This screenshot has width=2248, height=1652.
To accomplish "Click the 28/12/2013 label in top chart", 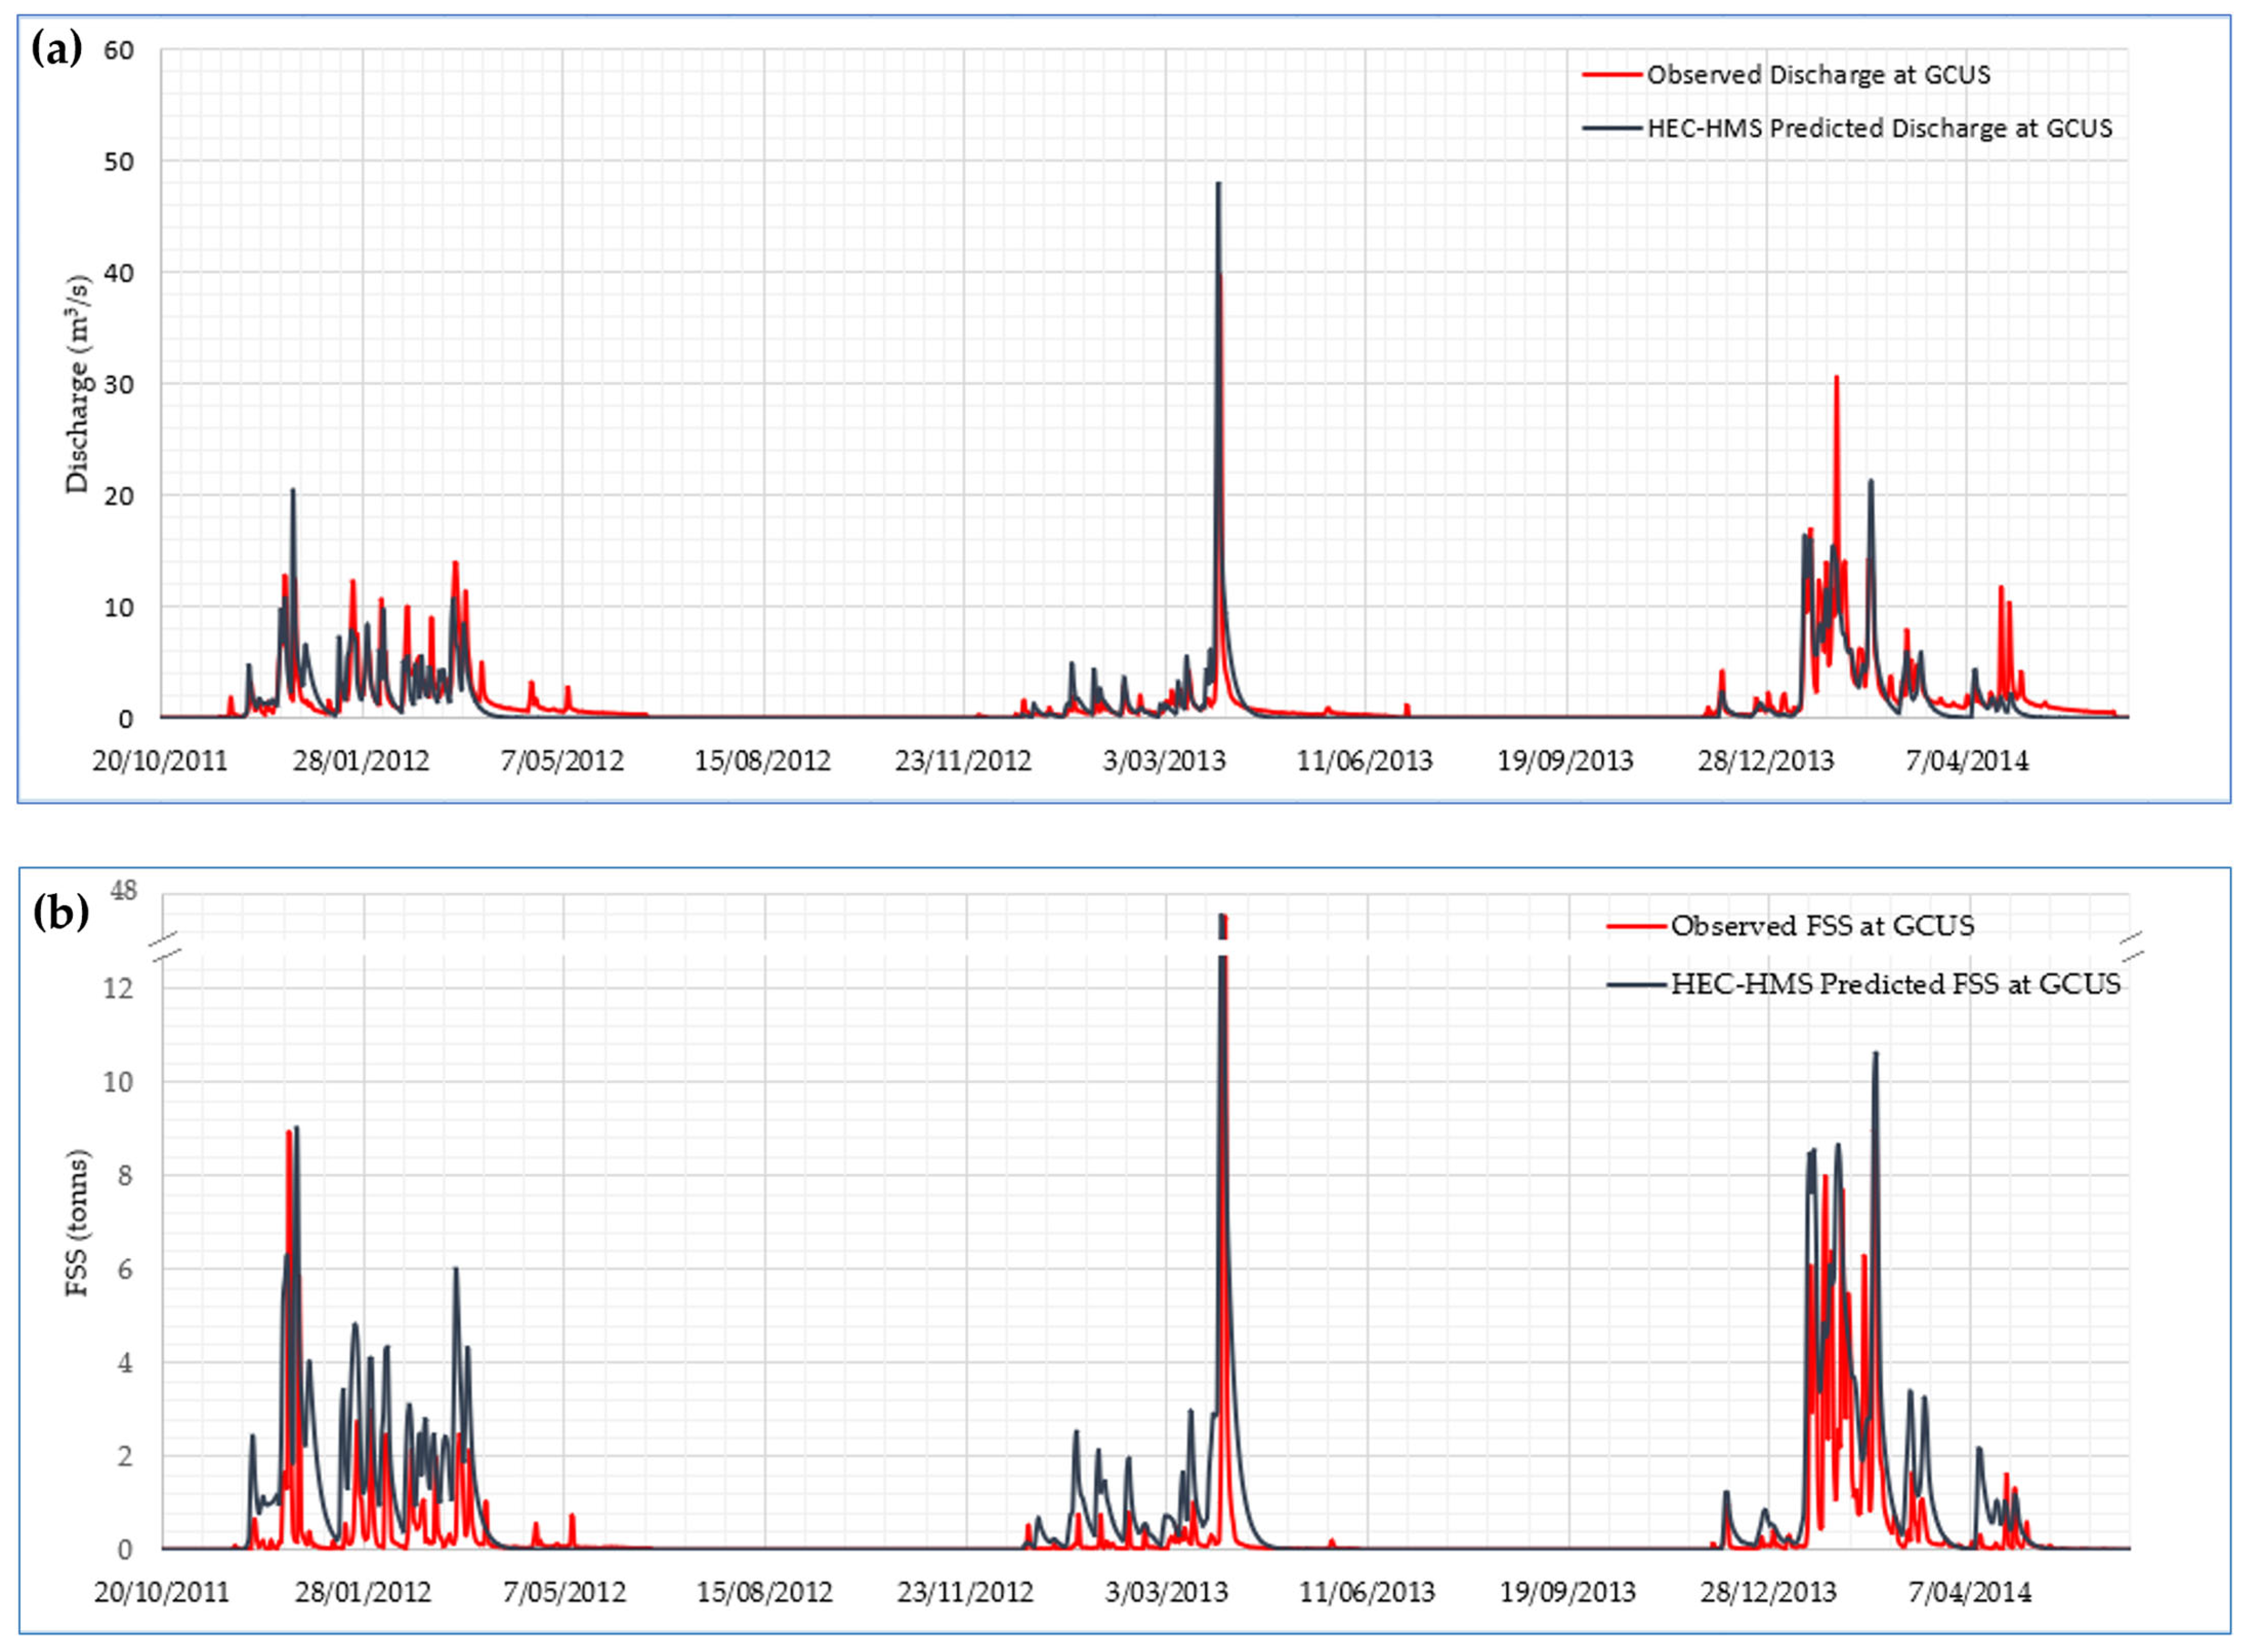I will point(1766,761).
